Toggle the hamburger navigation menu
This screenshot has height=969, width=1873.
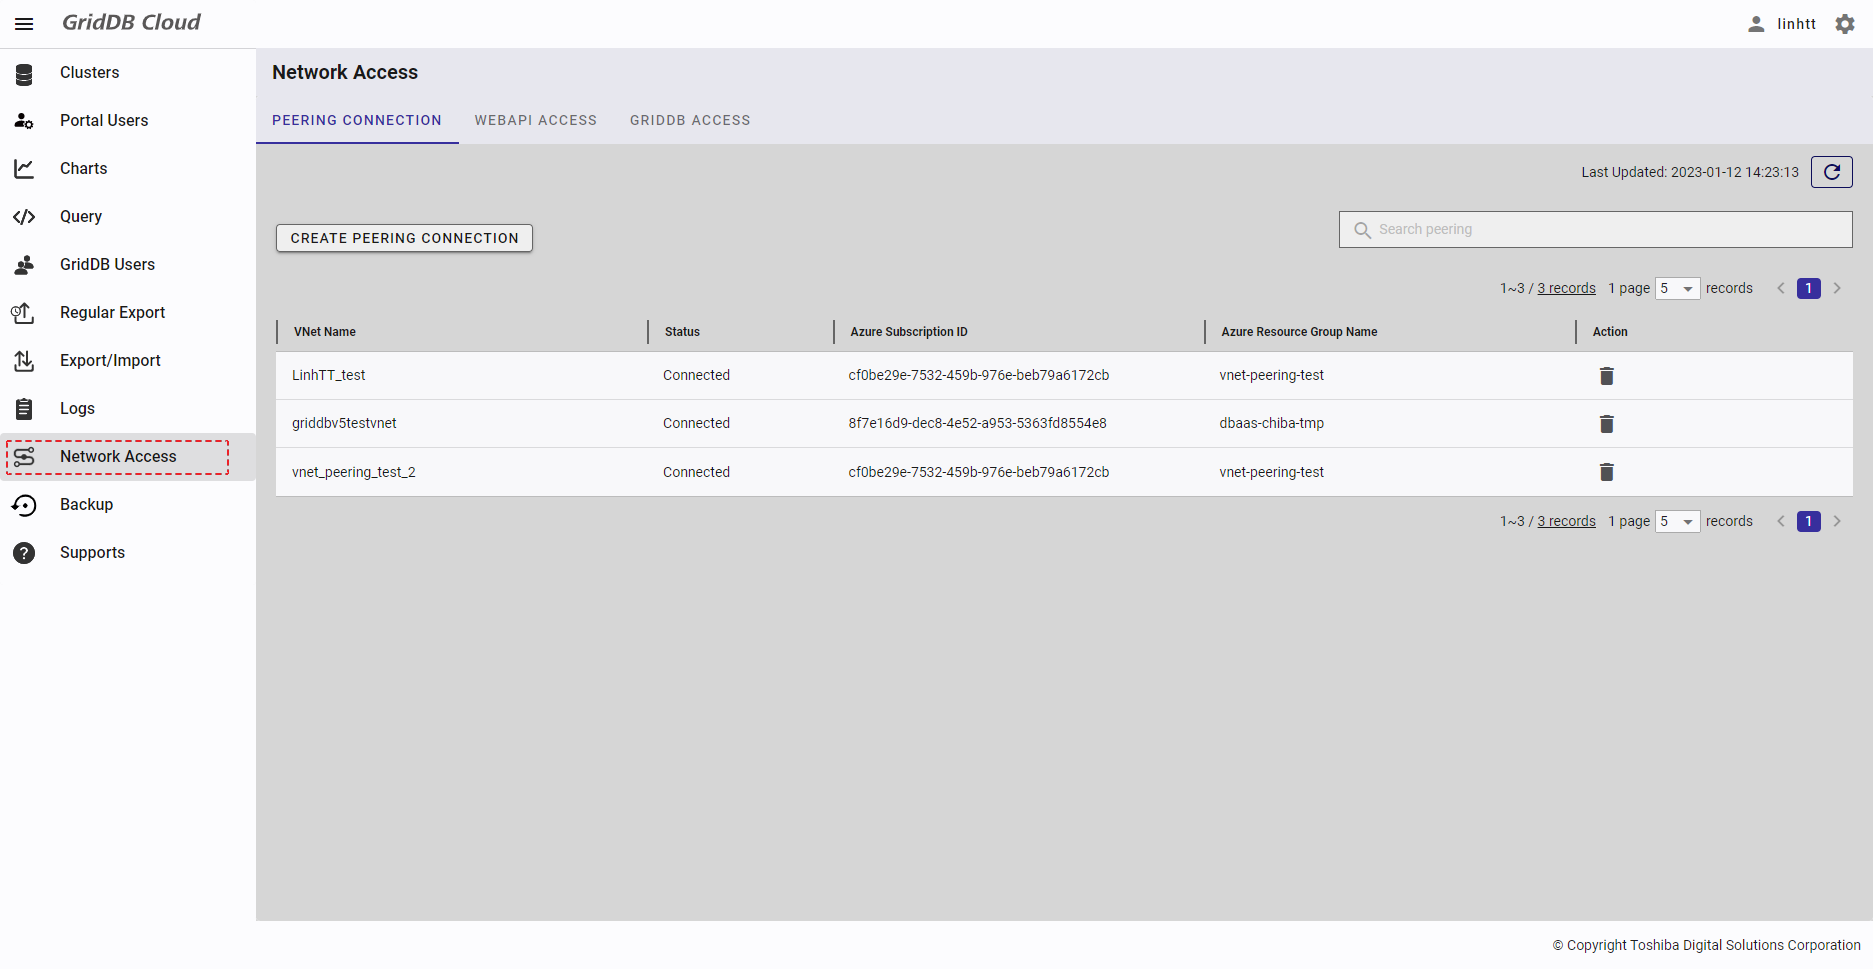point(24,24)
